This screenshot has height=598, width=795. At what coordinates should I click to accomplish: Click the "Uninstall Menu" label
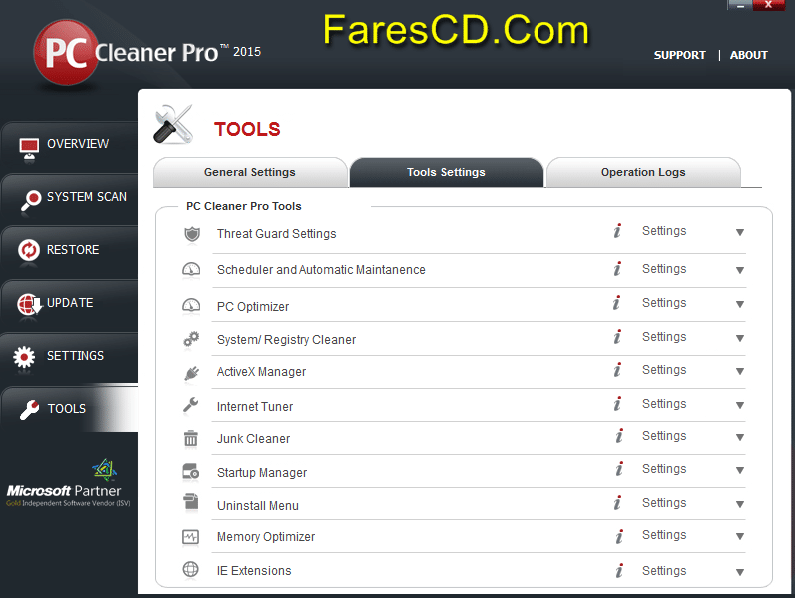(x=258, y=506)
